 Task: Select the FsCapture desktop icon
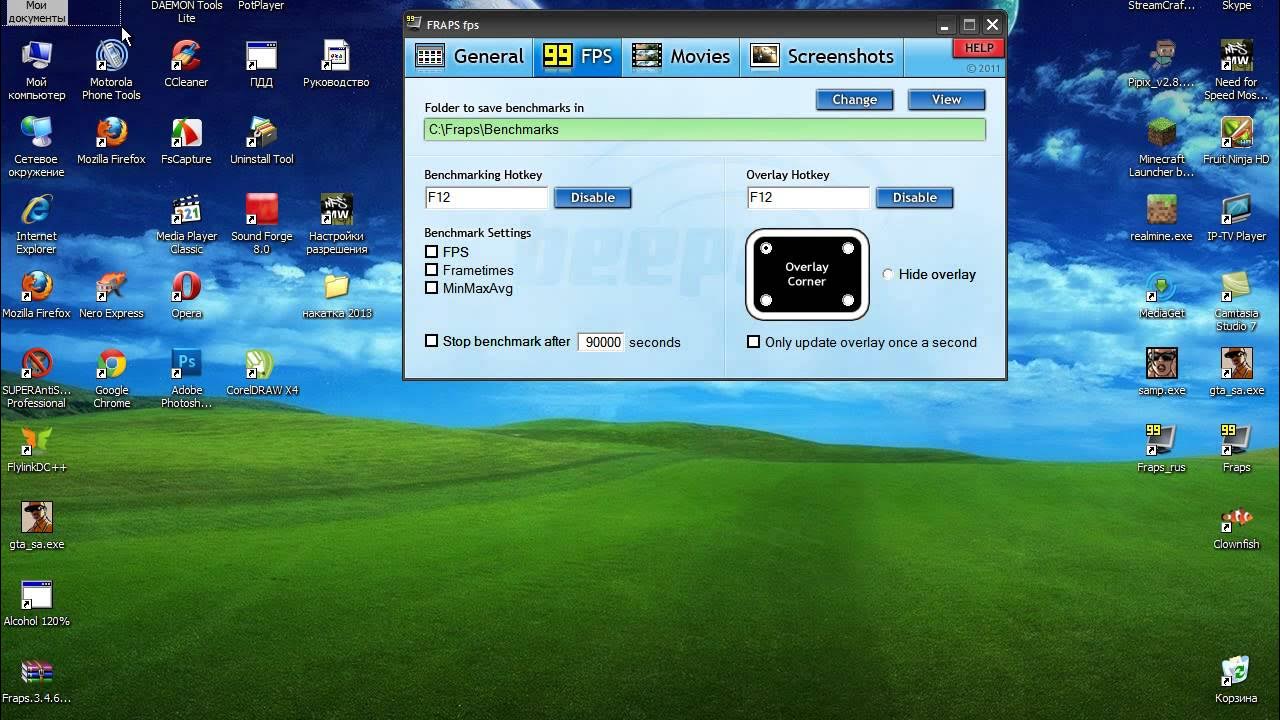pyautogui.click(x=186, y=142)
